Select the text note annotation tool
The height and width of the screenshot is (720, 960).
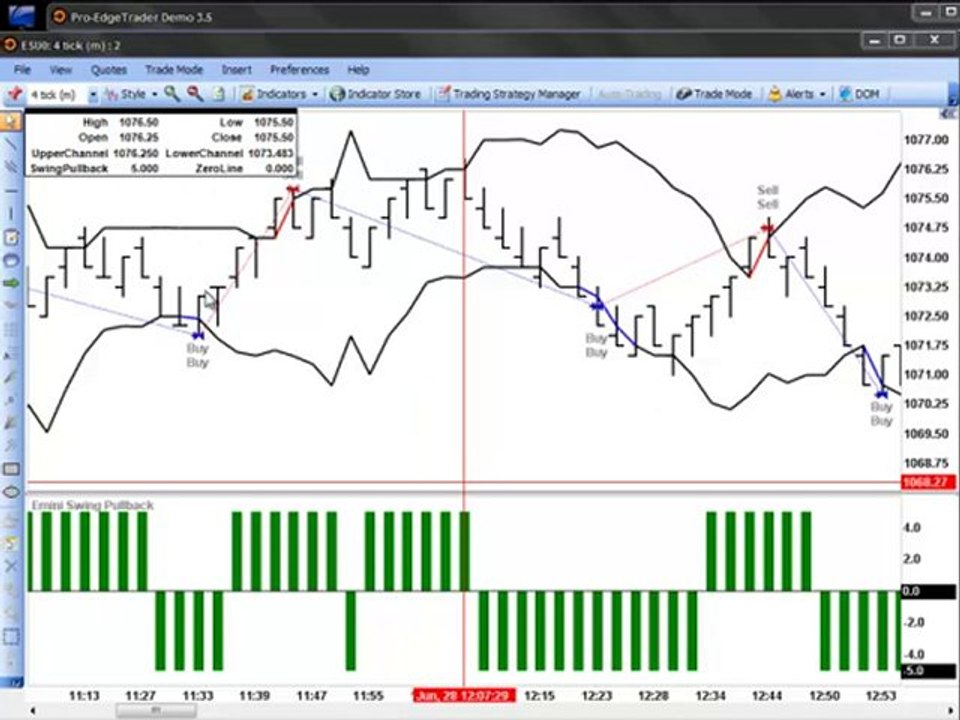click(11, 237)
